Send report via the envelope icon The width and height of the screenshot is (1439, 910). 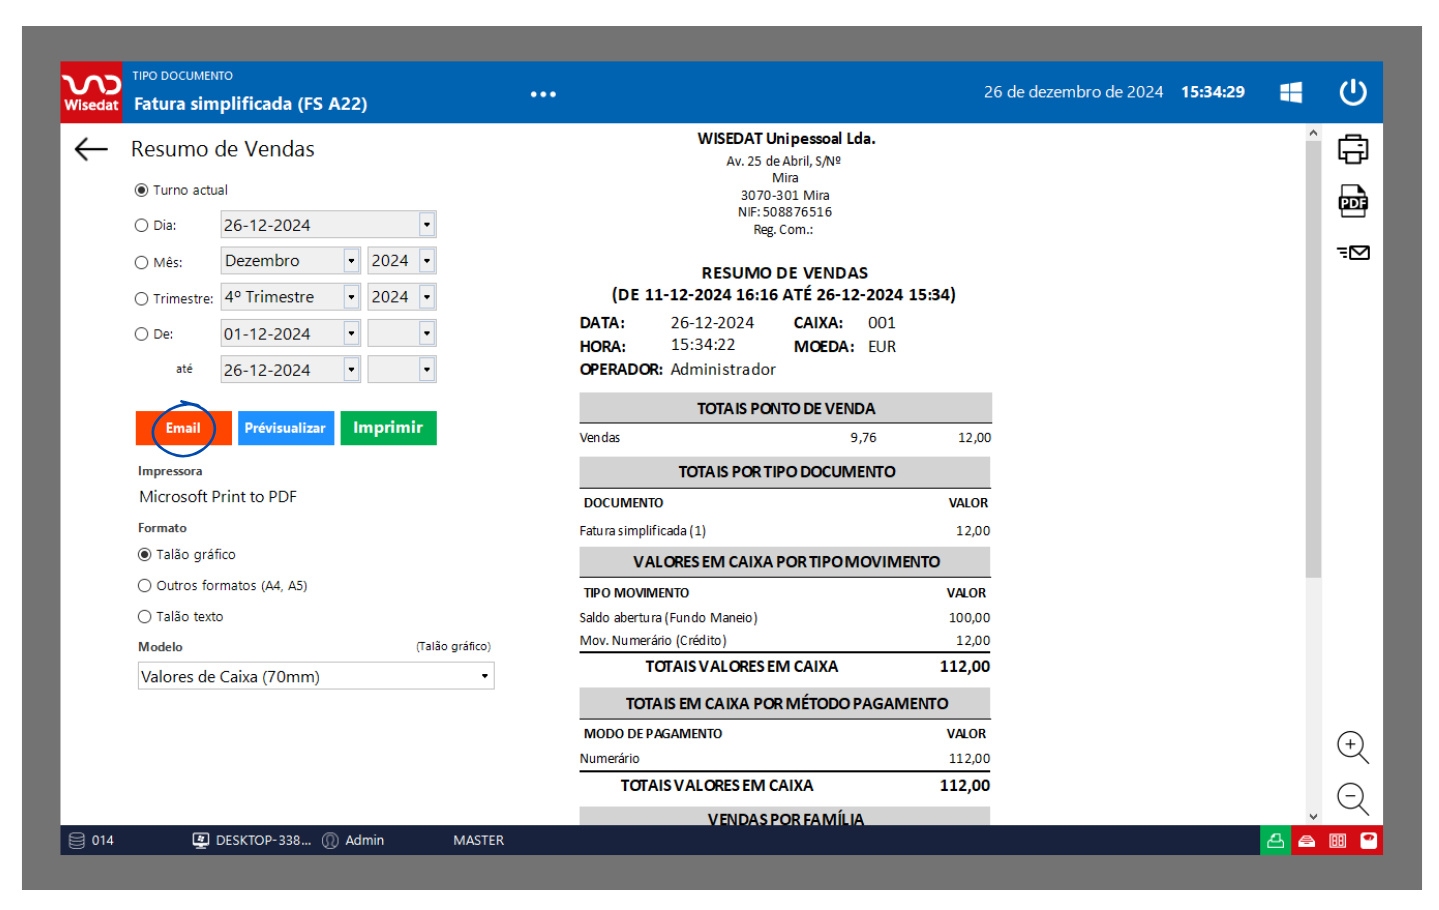click(1352, 253)
